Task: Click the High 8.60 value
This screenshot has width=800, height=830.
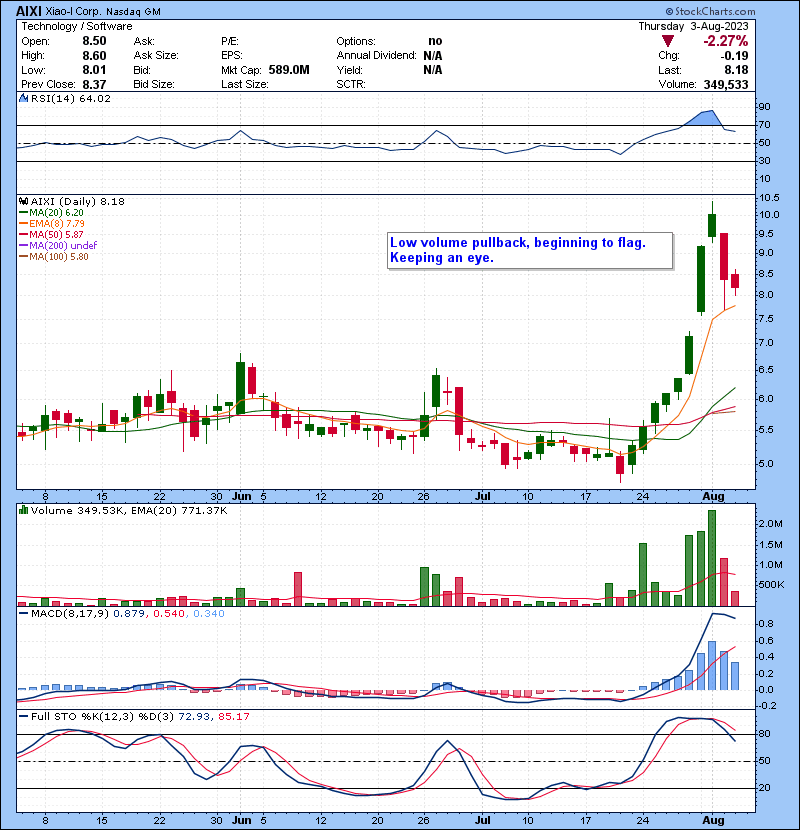Action: (x=94, y=56)
